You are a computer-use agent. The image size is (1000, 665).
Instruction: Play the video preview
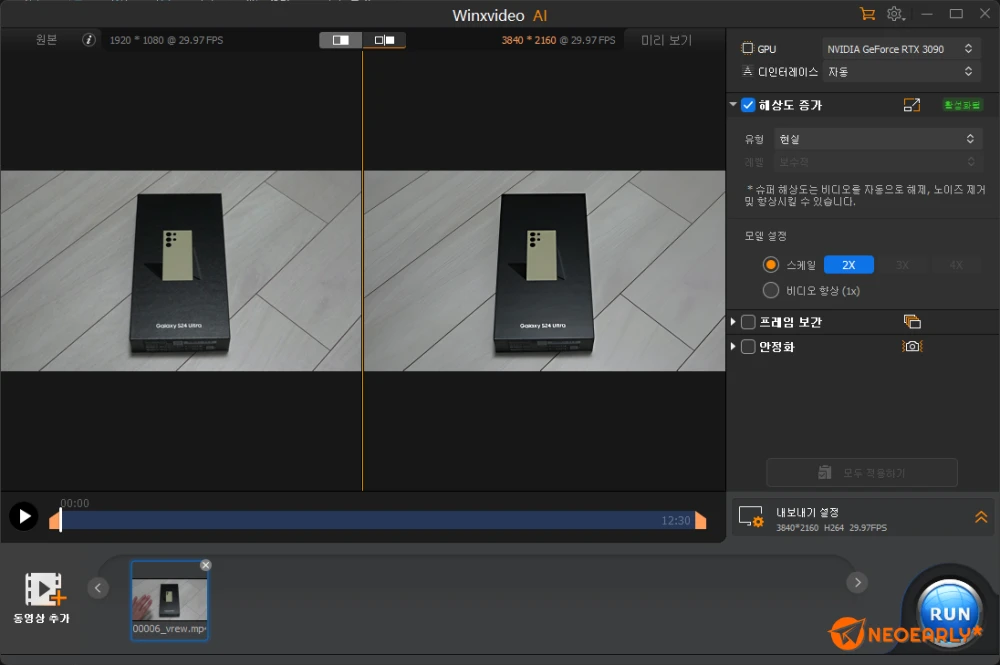coord(24,516)
